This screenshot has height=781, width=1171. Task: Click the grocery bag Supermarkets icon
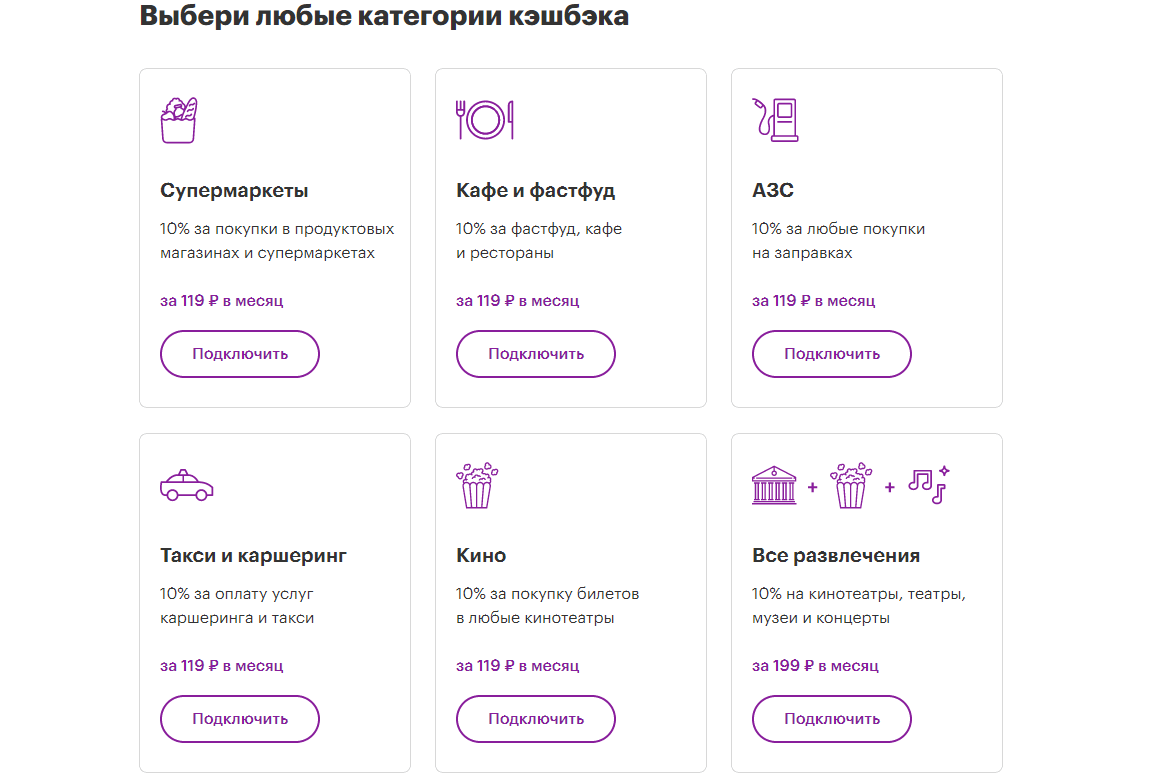pyautogui.click(x=179, y=120)
